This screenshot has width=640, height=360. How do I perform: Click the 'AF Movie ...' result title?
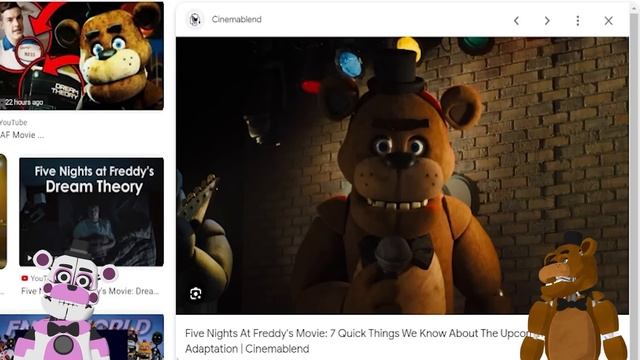coord(22,135)
